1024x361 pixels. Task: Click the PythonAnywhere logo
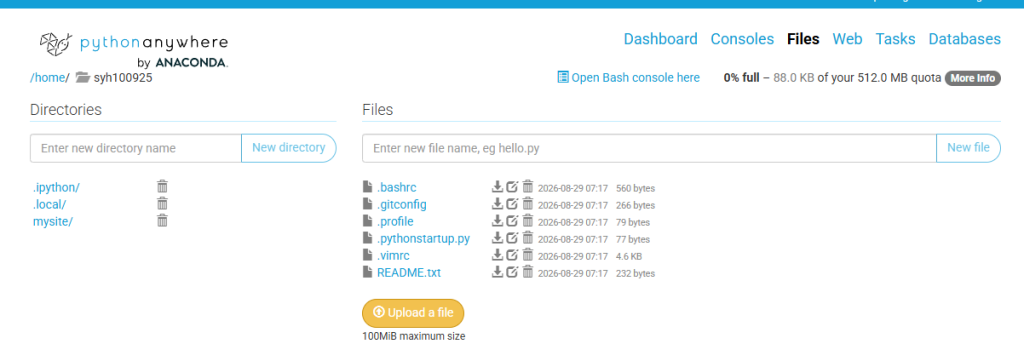tap(133, 50)
